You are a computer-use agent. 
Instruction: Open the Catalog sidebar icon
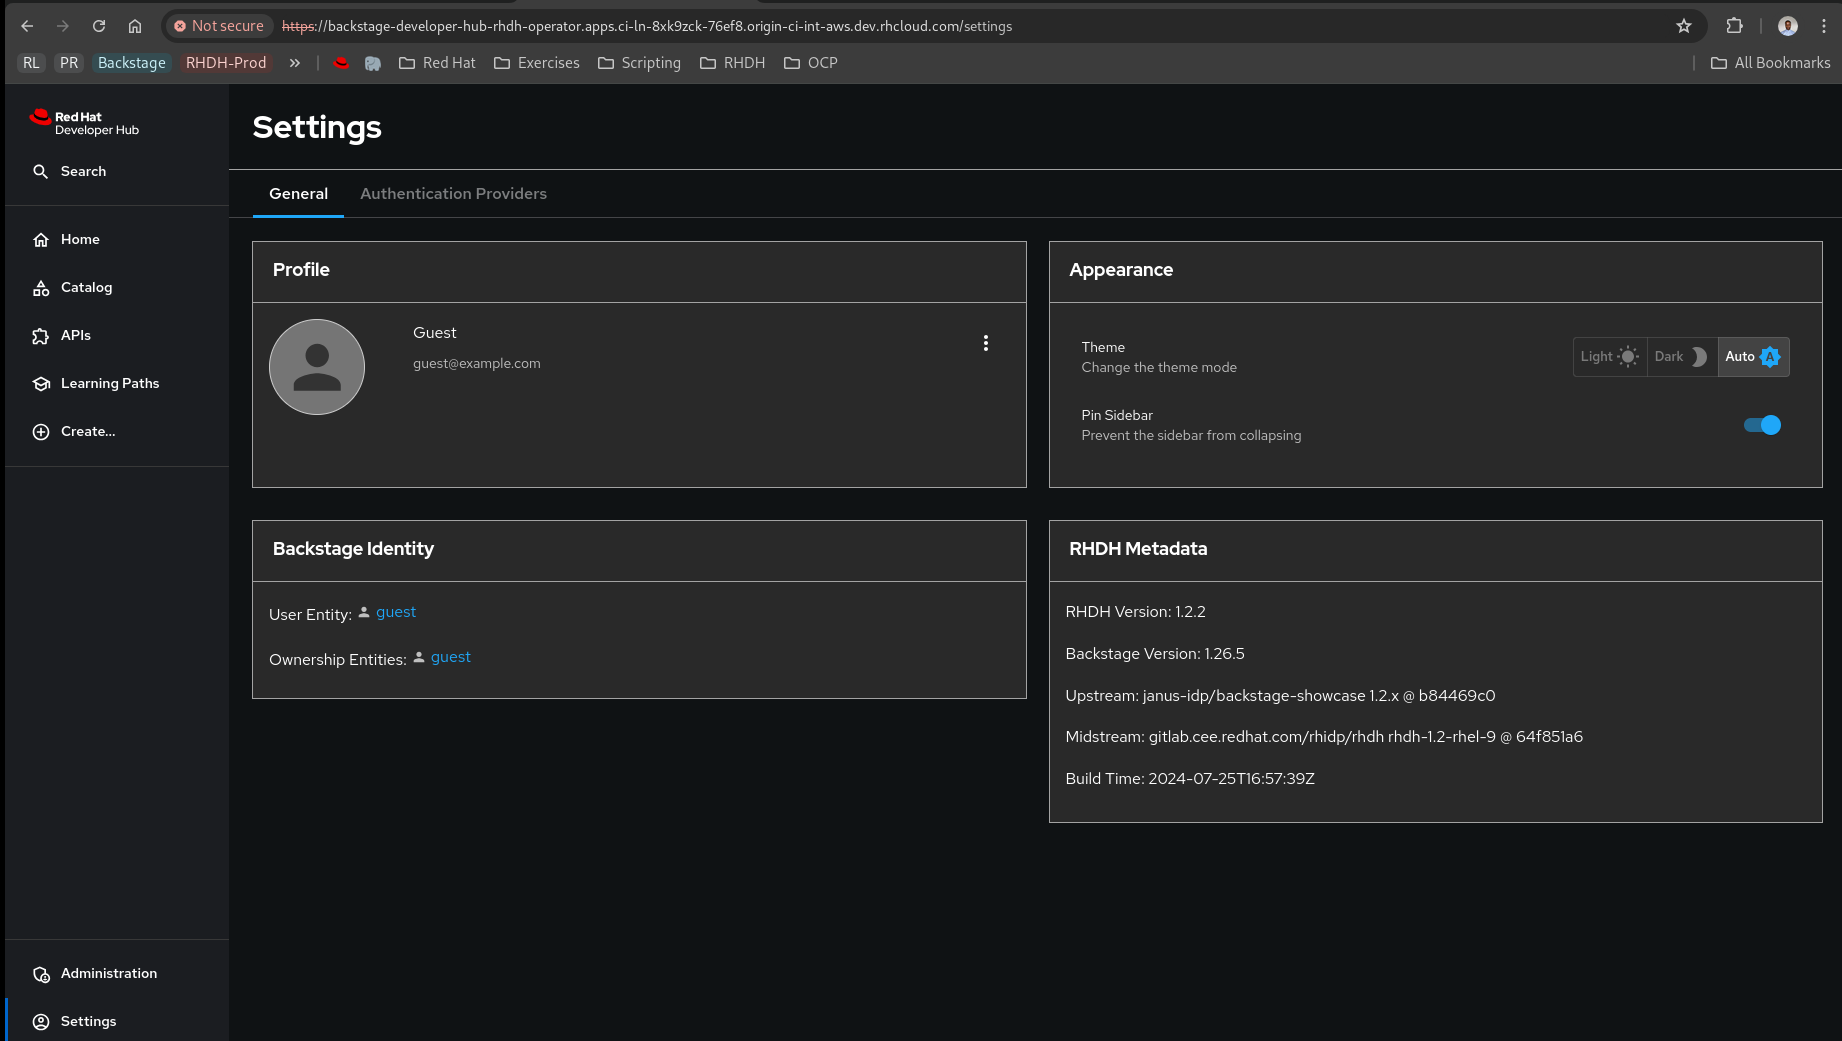pyautogui.click(x=41, y=288)
